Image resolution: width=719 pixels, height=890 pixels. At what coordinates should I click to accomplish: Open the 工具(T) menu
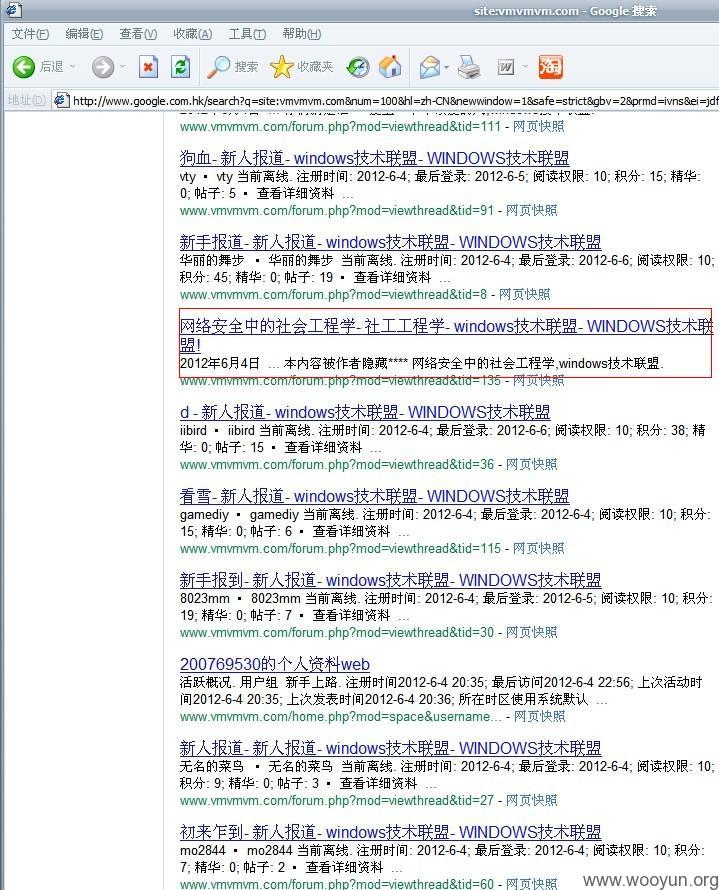tap(247, 34)
